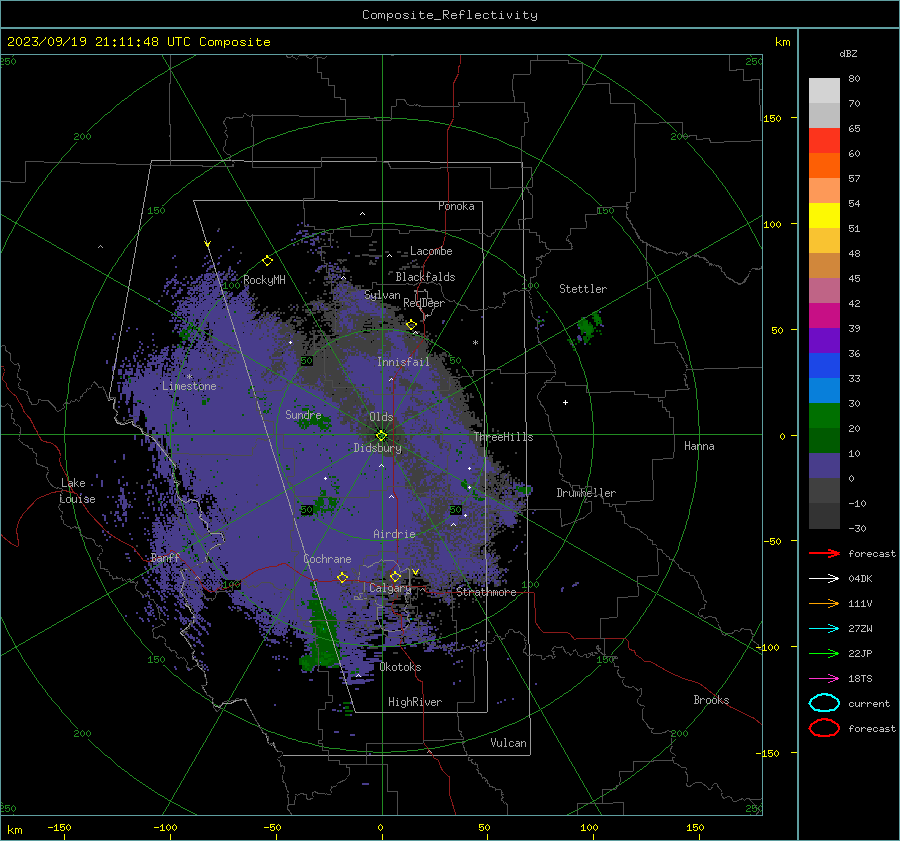Click the -150 tick on bottom axis
This screenshot has height=841, width=900.
pos(59,827)
